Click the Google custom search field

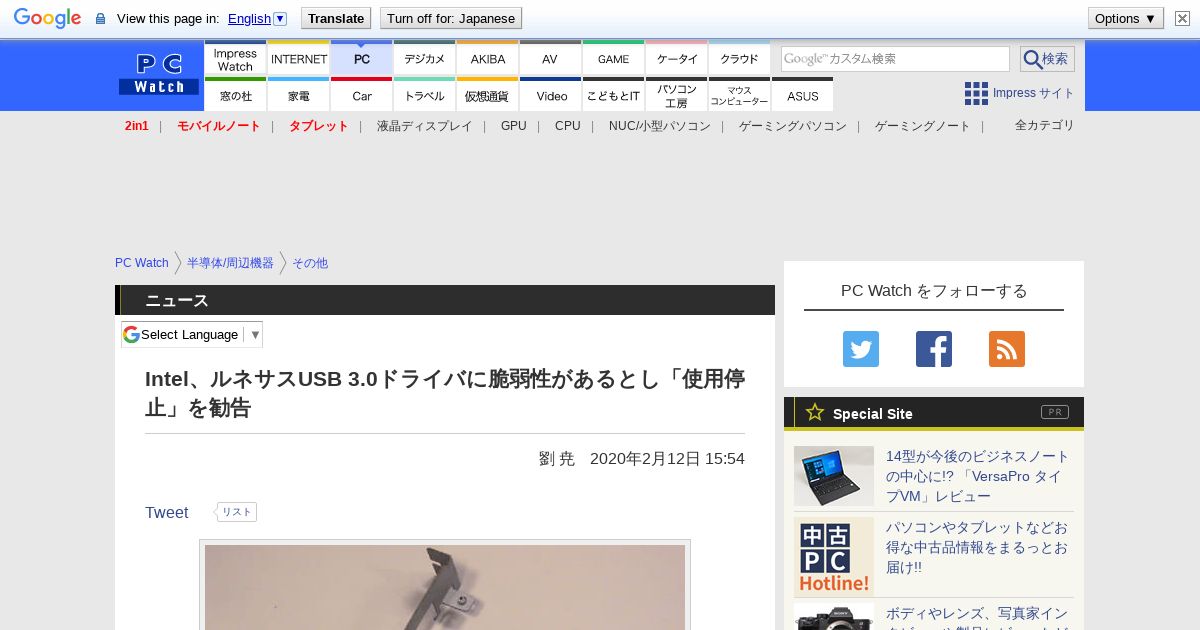click(895, 59)
